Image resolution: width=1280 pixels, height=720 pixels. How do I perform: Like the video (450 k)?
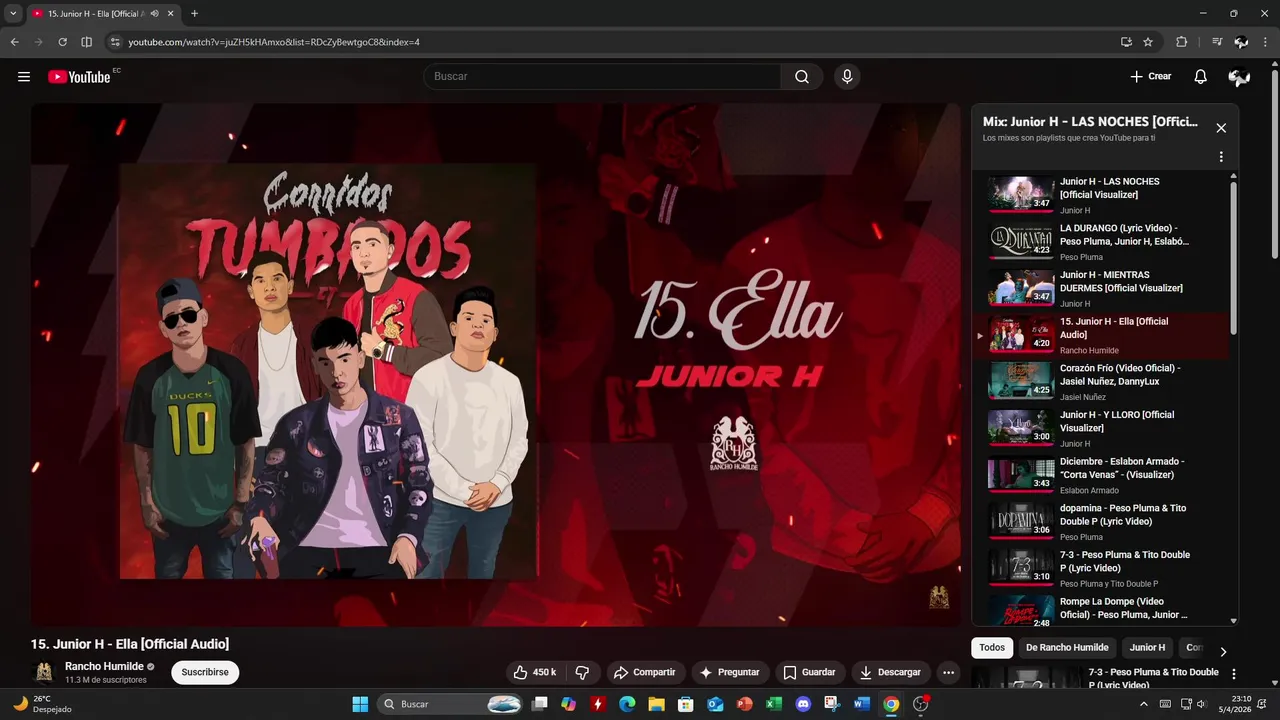535,672
